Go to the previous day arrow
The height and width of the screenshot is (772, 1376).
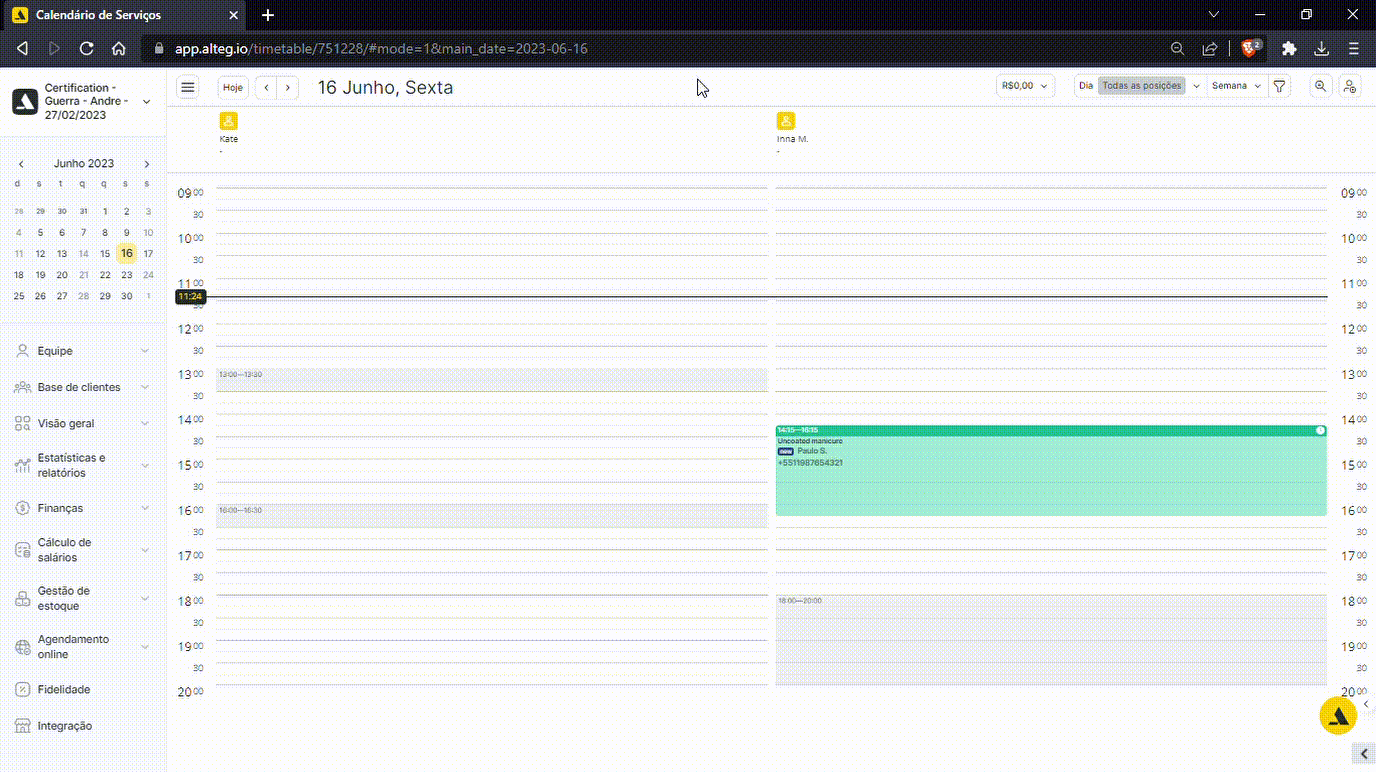[266, 88]
